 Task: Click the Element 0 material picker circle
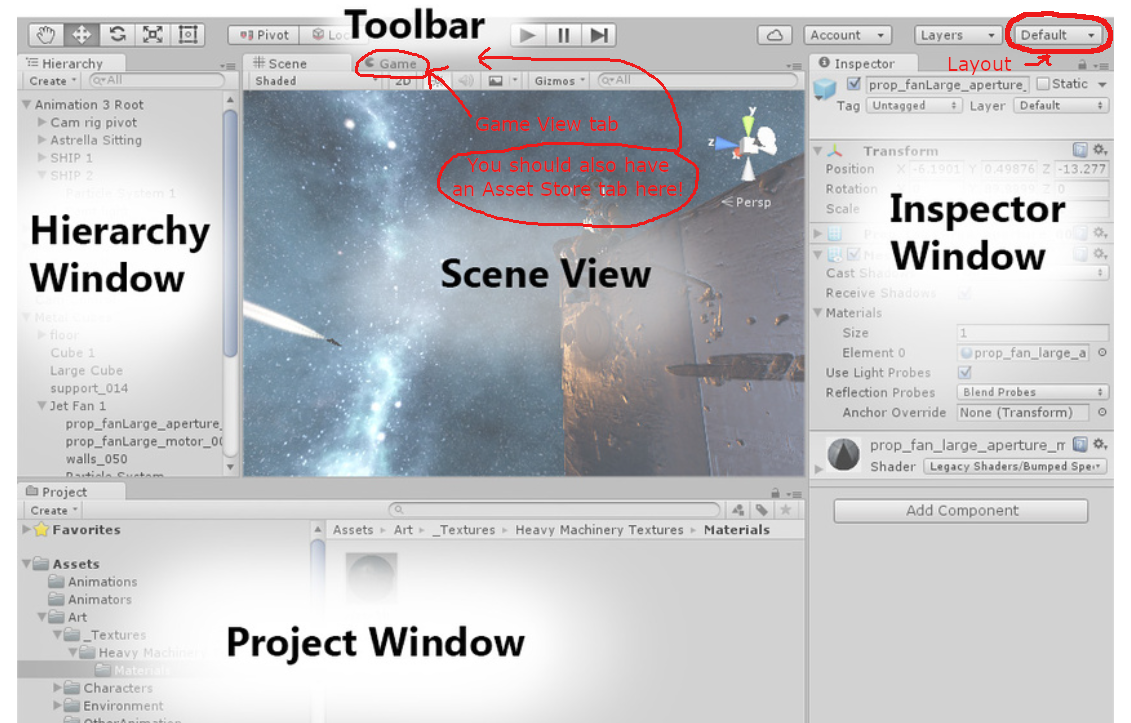coord(1102,352)
